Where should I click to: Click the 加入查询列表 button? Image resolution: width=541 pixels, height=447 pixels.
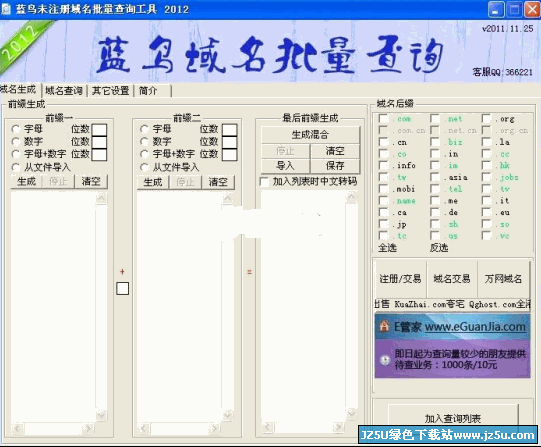coord(453,418)
